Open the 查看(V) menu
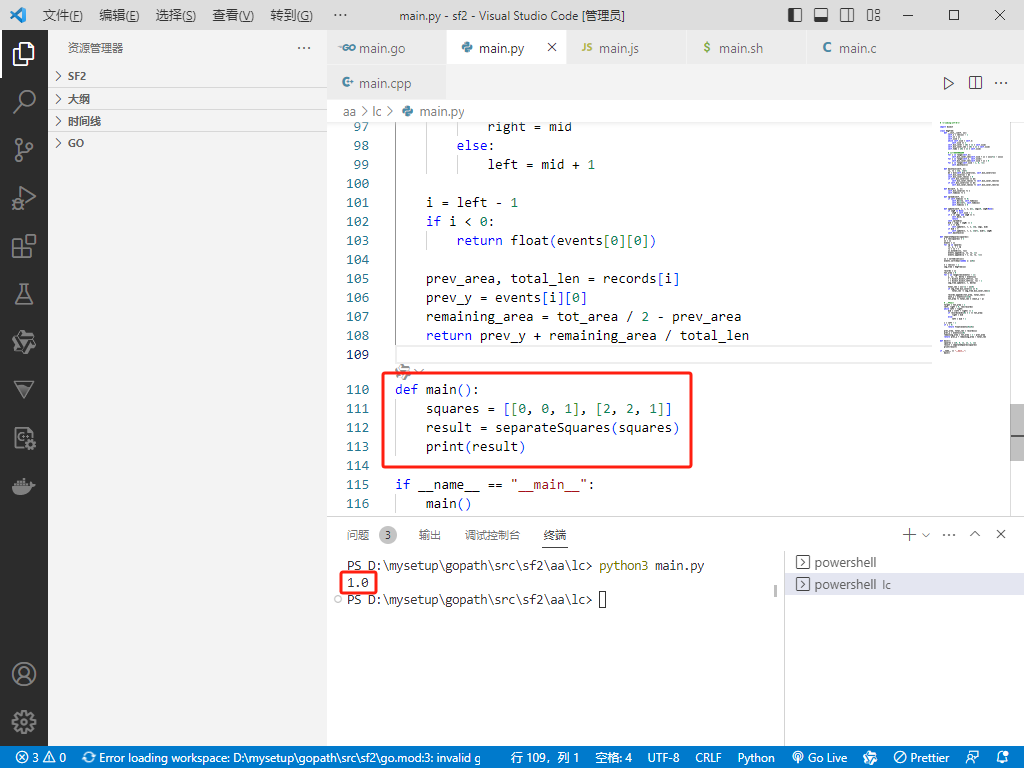Viewport: 1024px width, 768px height. pyautogui.click(x=233, y=15)
